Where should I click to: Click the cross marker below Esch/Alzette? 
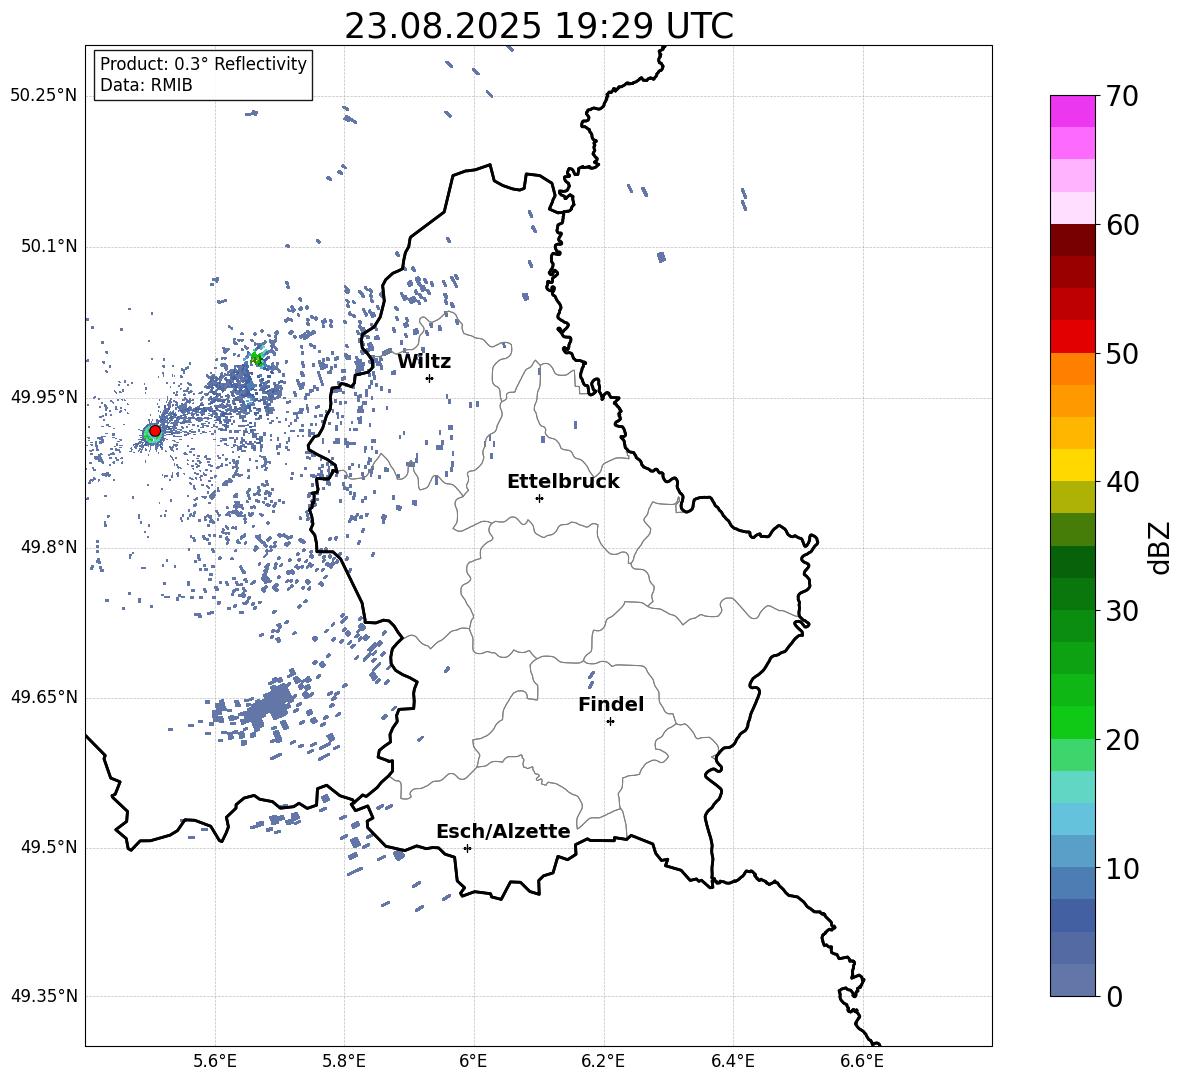[x=467, y=848]
